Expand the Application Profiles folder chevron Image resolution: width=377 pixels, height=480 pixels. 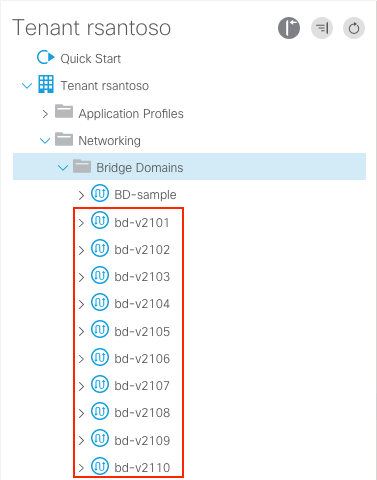[x=45, y=114]
